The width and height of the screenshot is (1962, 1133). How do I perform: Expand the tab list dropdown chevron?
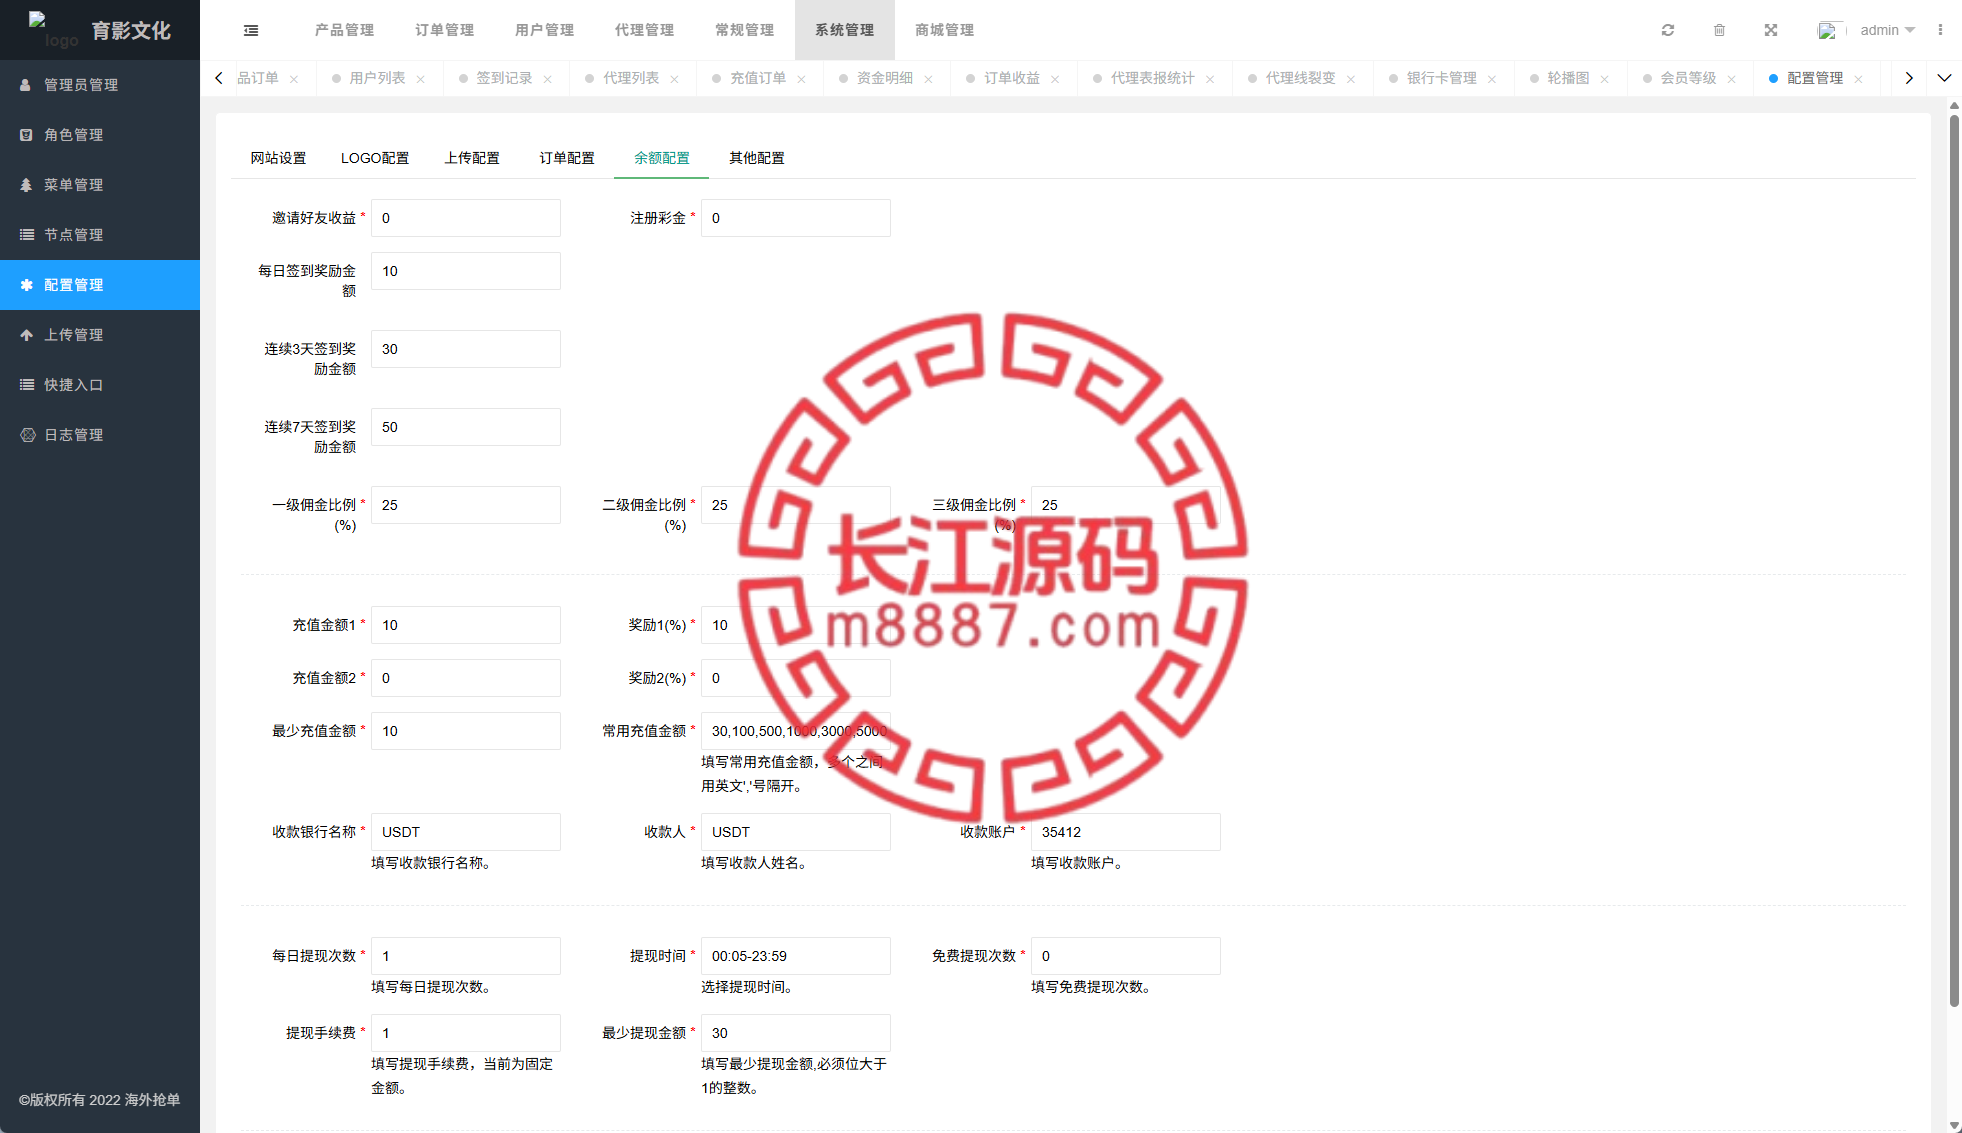1944,78
